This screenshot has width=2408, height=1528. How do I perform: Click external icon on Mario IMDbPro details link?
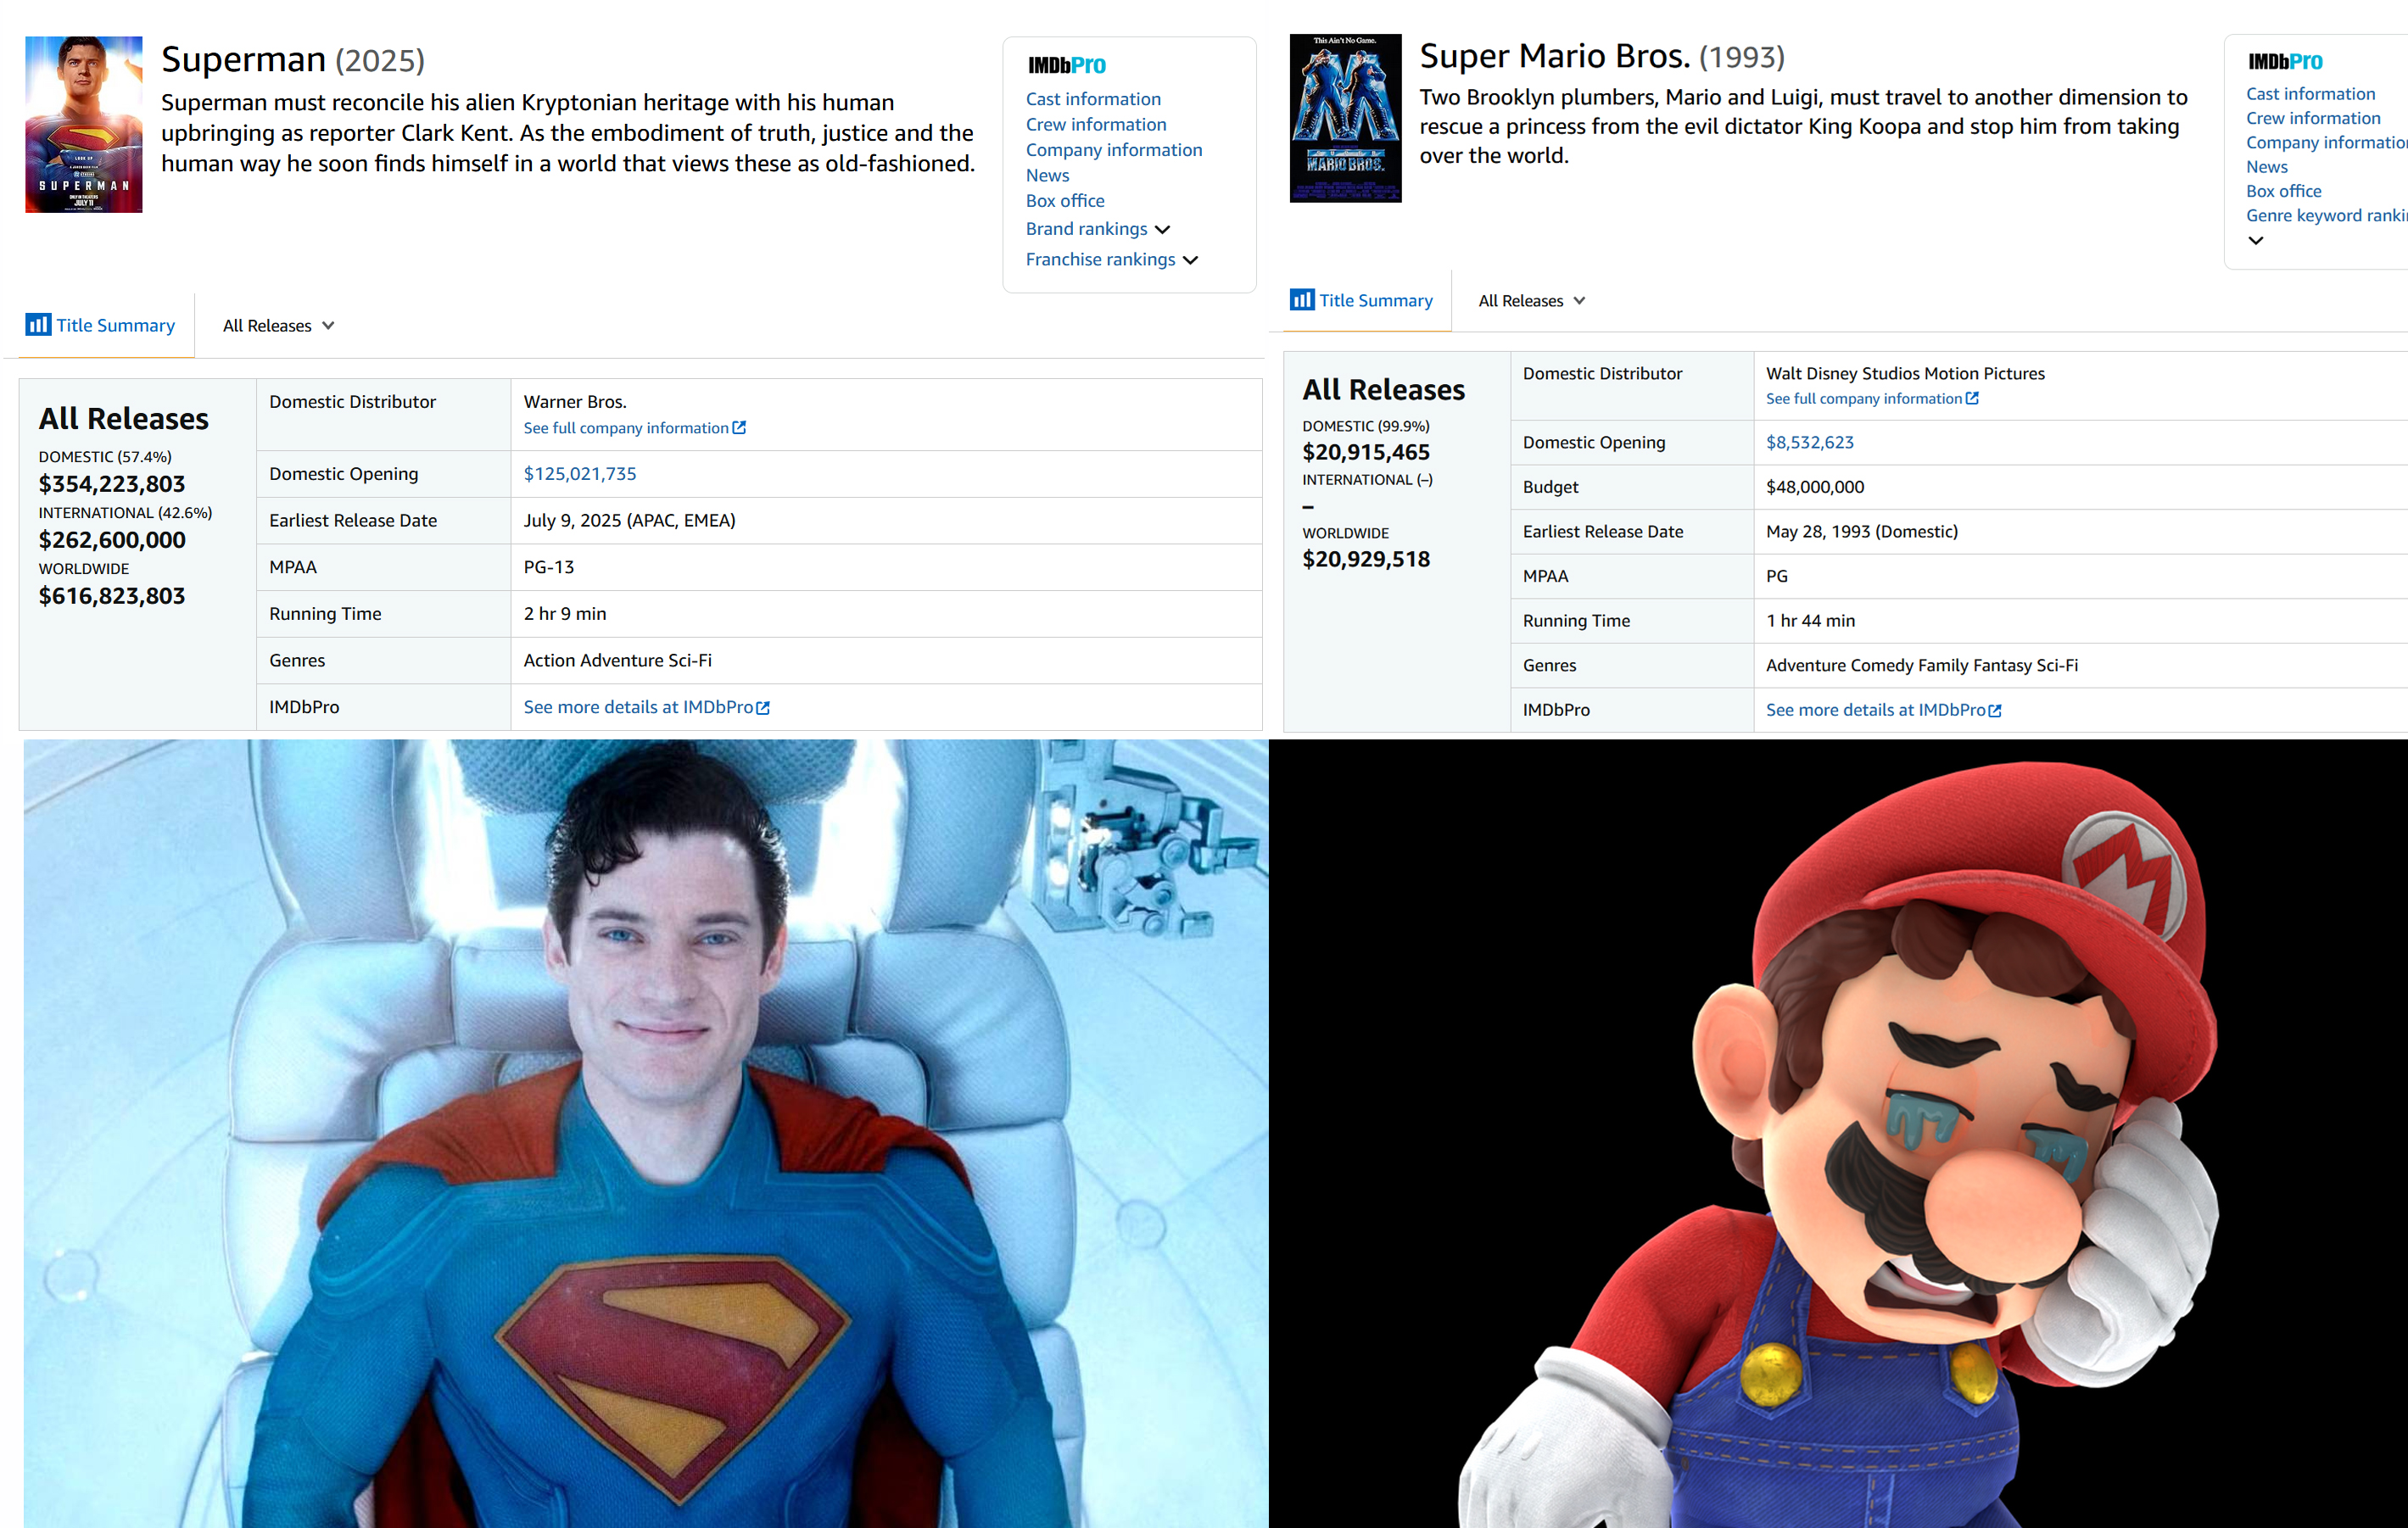[x=1995, y=711]
